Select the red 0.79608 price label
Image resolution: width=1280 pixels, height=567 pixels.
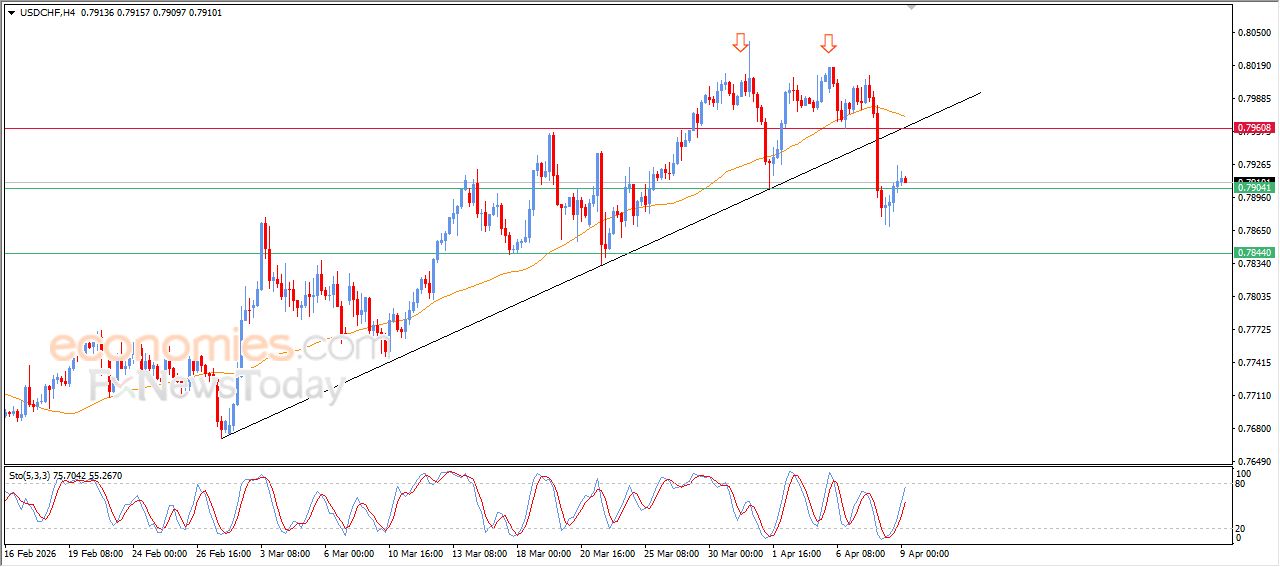tap(1254, 128)
